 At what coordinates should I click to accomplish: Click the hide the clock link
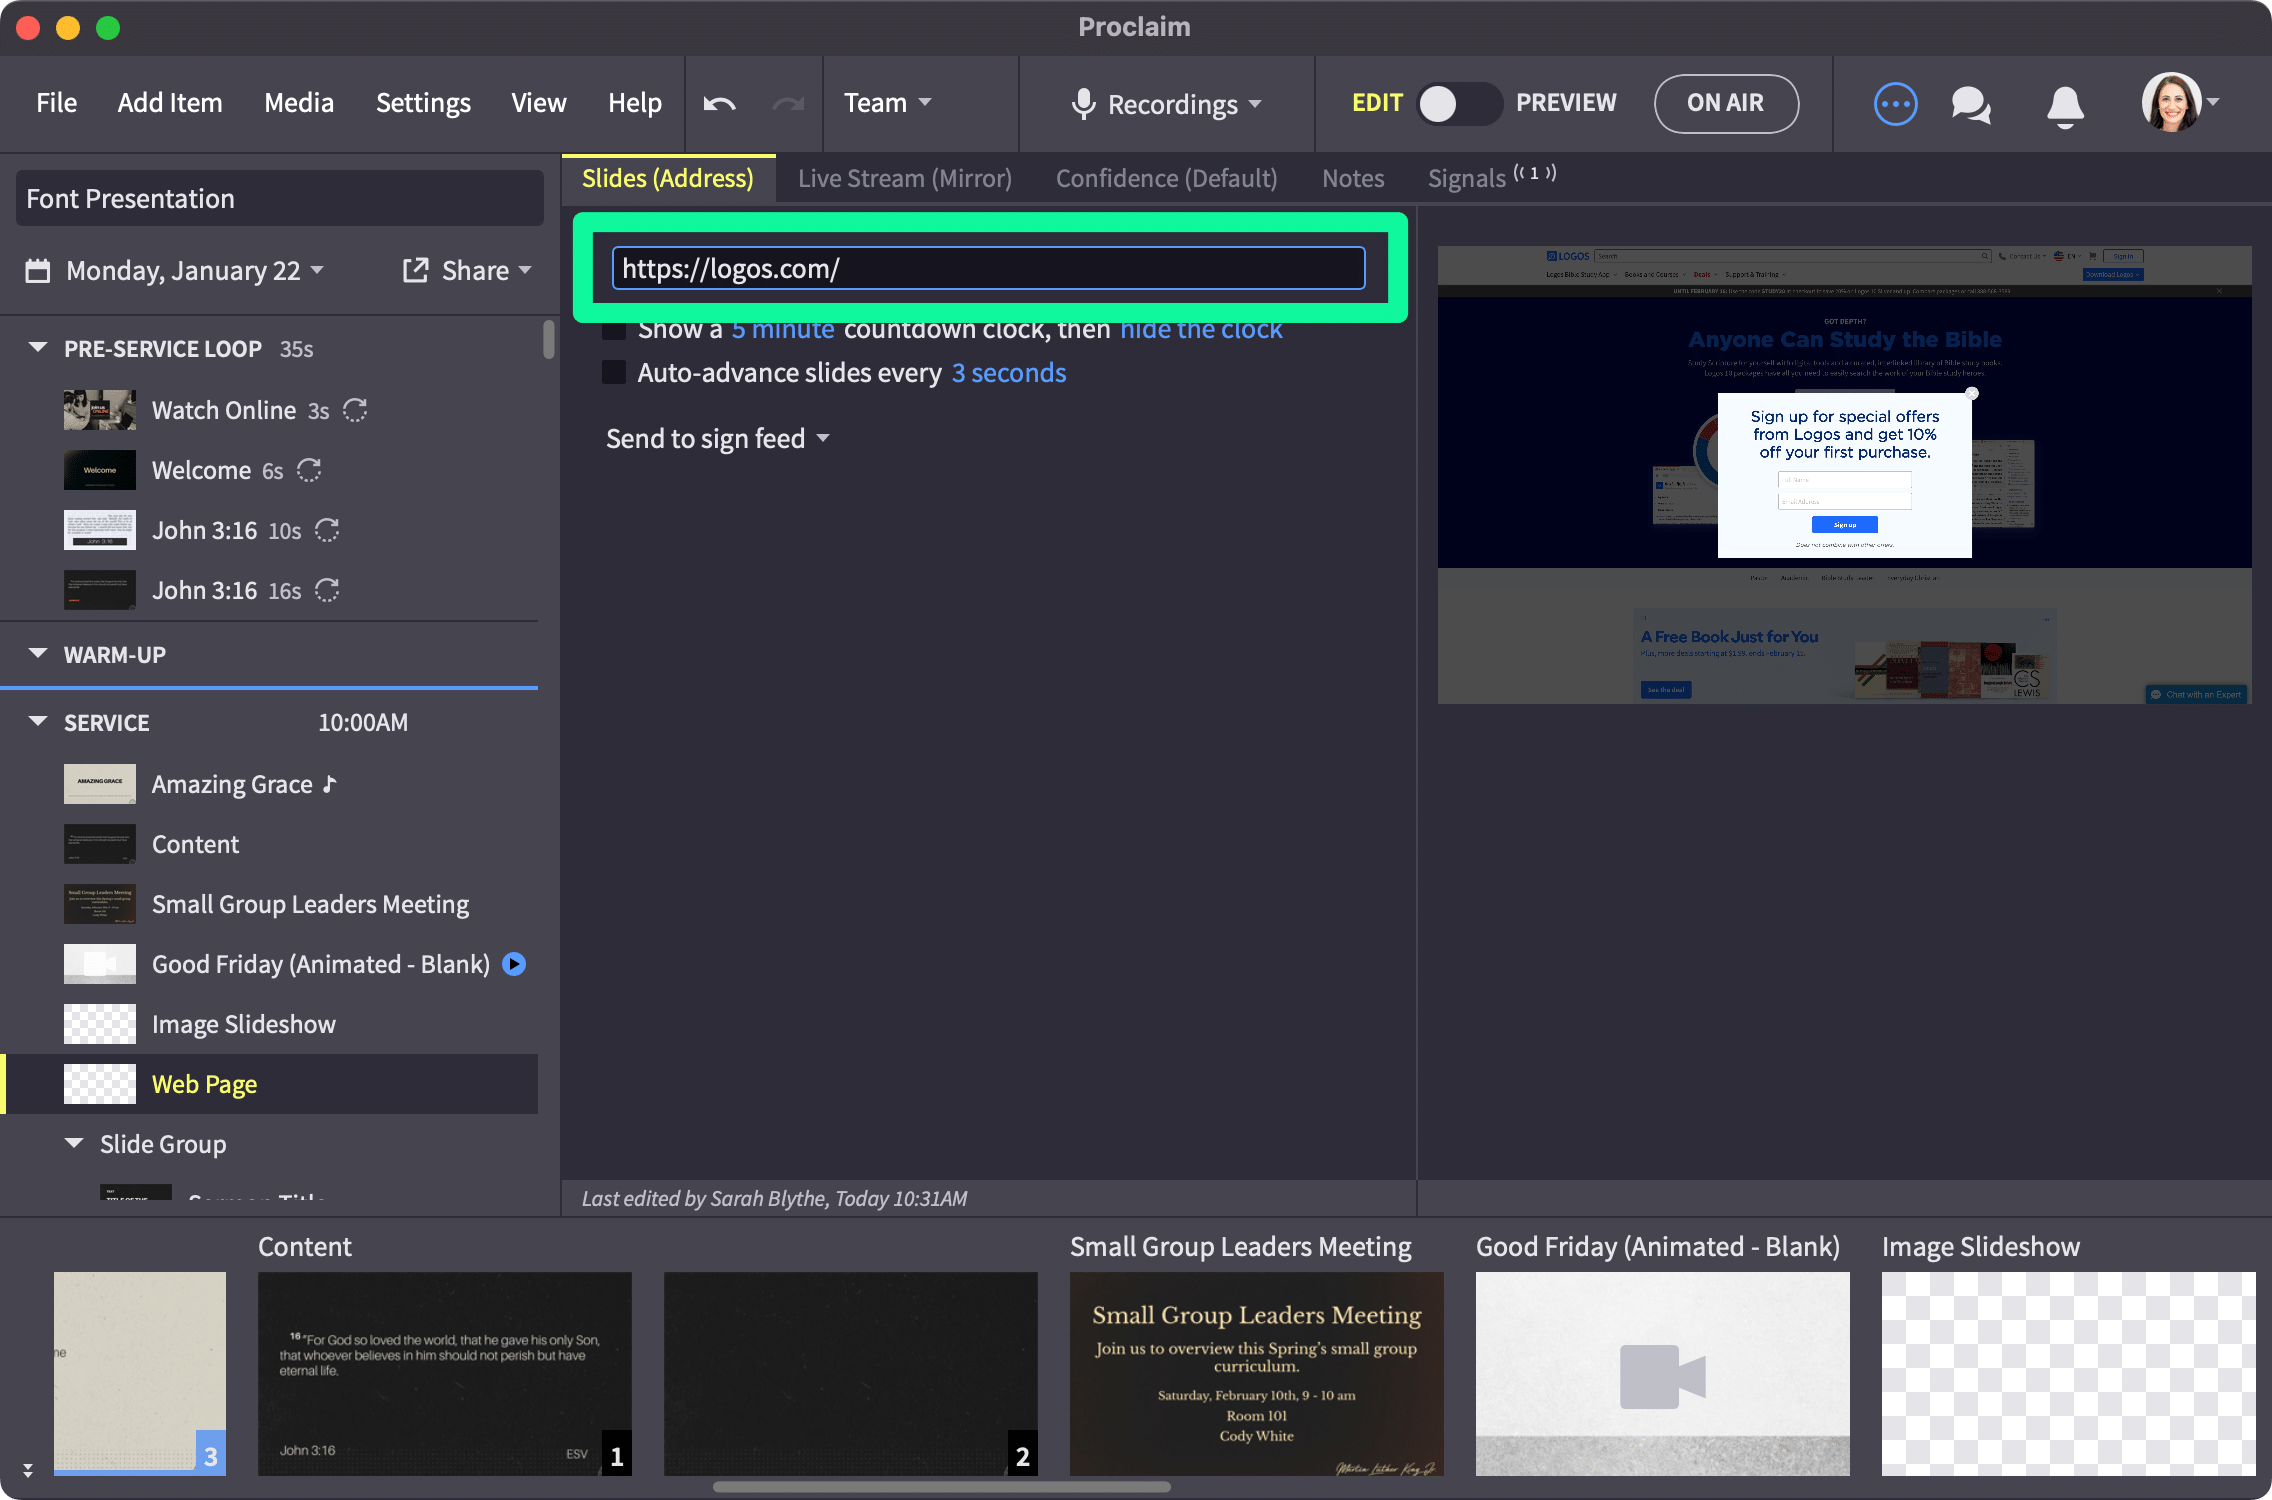[1201, 329]
